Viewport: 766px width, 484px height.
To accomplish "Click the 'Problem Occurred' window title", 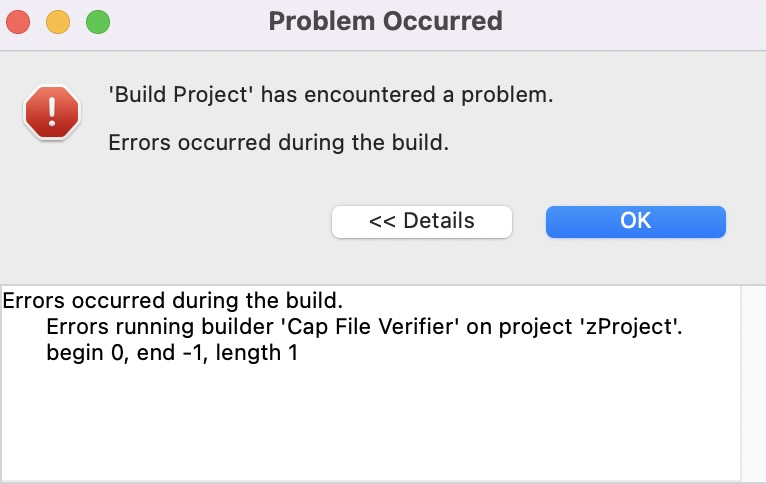I will (385, 20).
